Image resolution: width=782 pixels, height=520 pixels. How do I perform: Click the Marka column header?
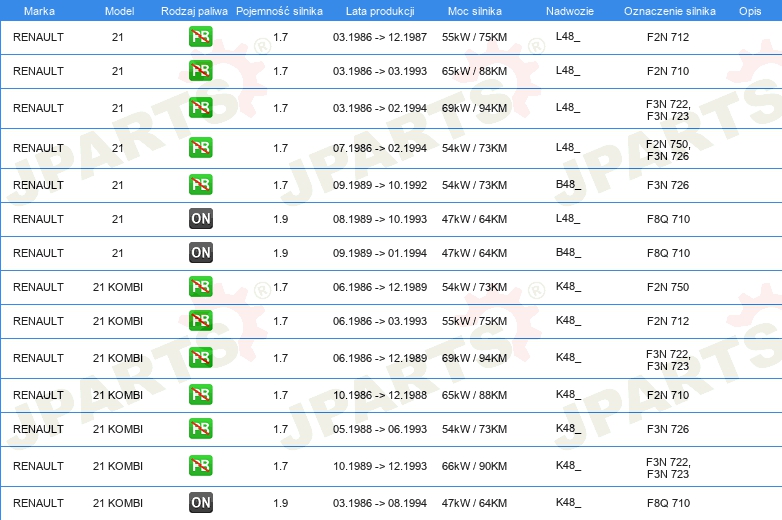39,11
